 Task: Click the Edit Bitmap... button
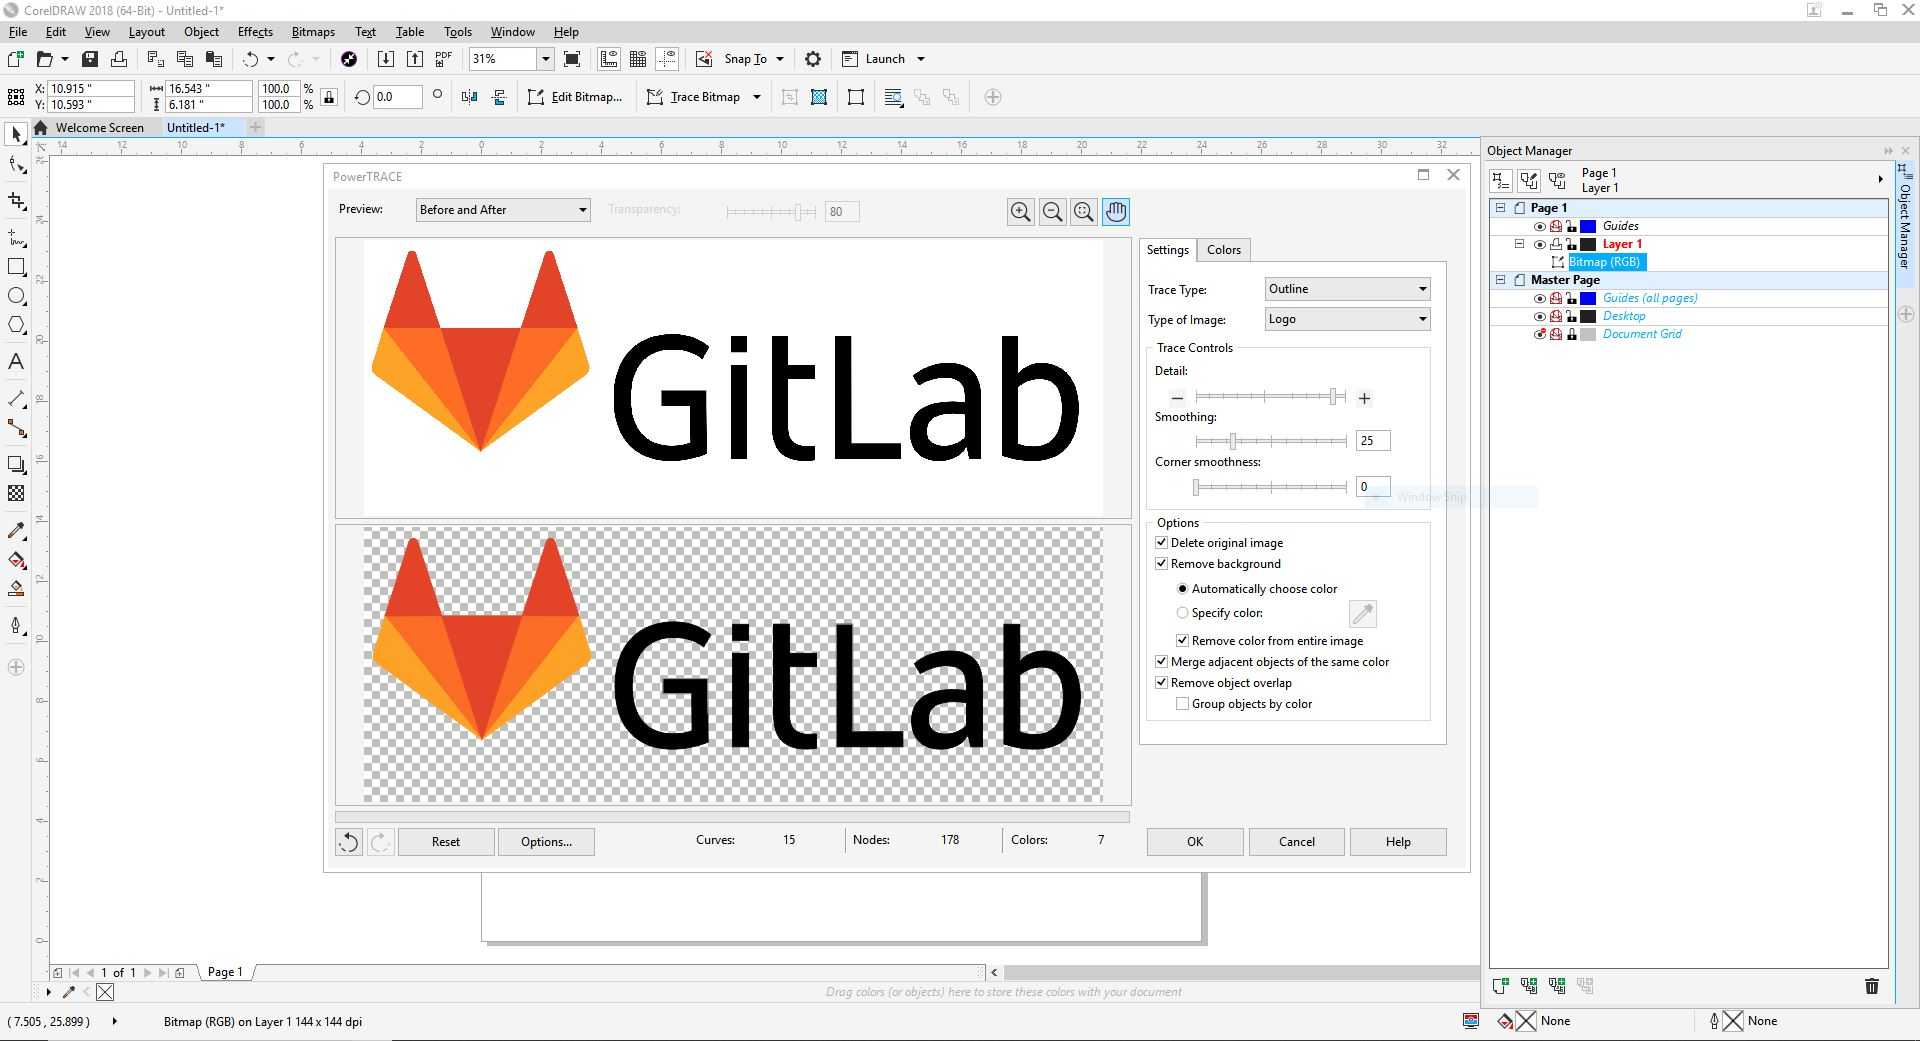(575, 97)
